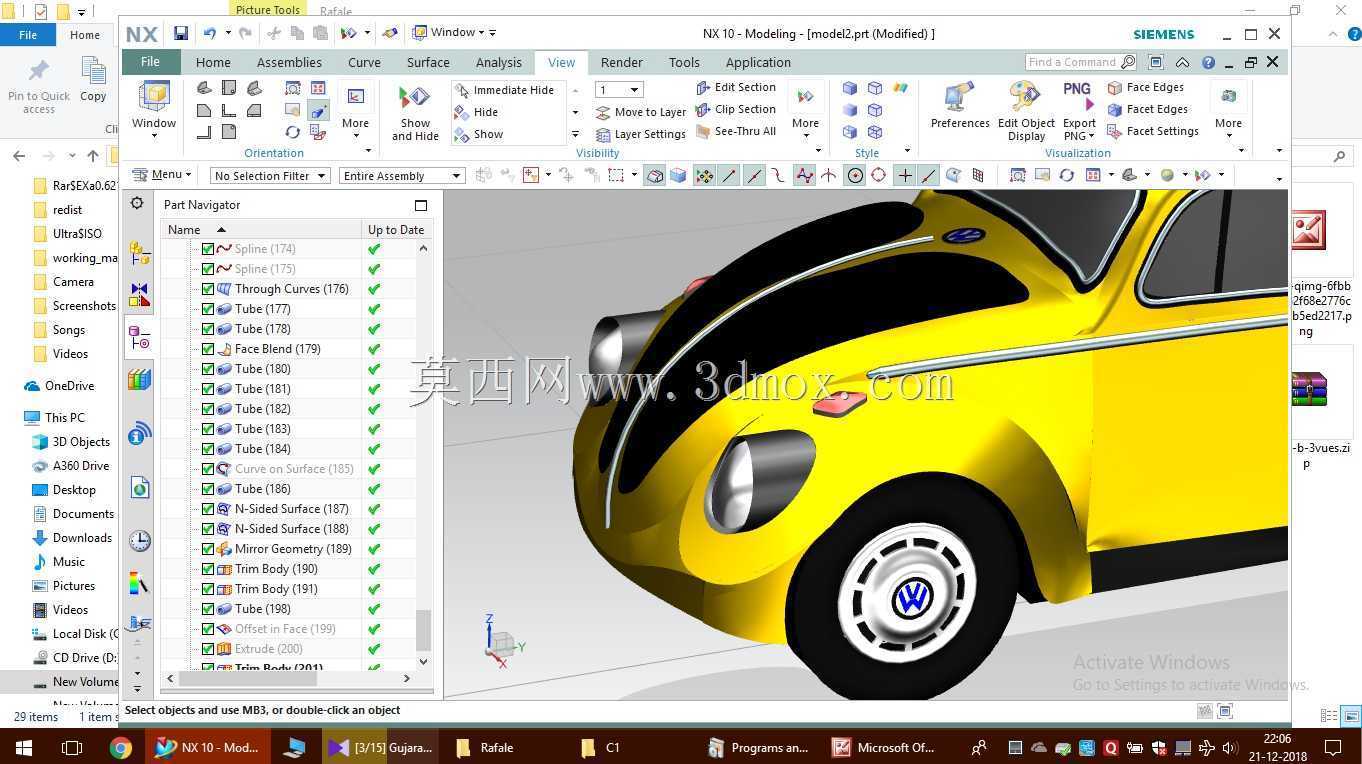Click the Edit Section button

[736, 87]
